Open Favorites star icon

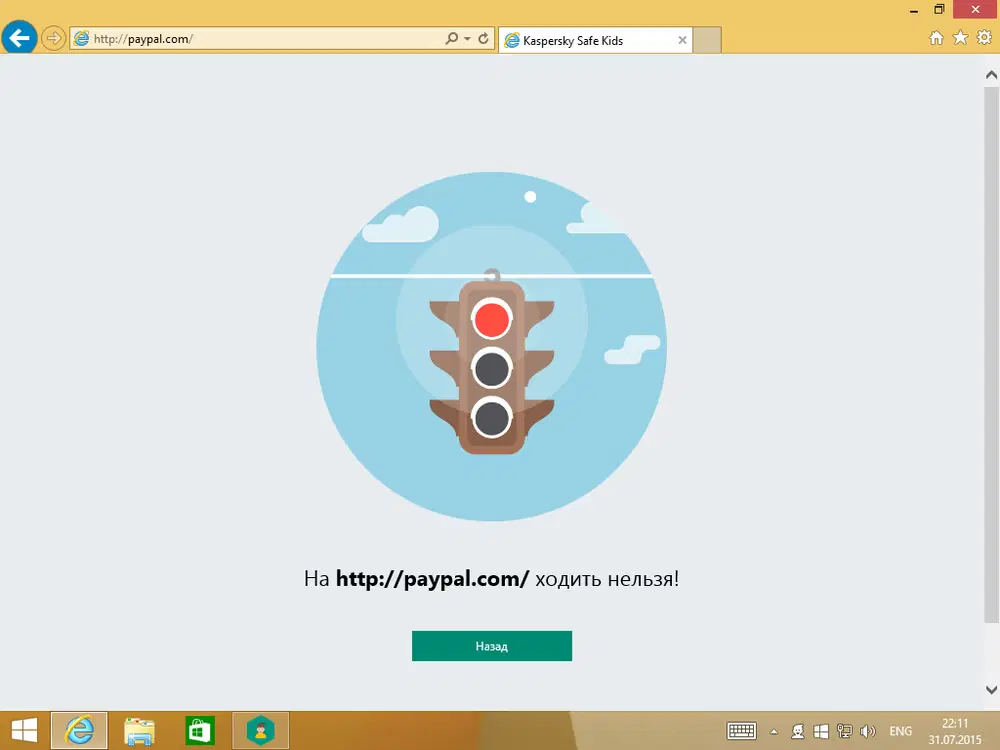(x=960, y=38)
